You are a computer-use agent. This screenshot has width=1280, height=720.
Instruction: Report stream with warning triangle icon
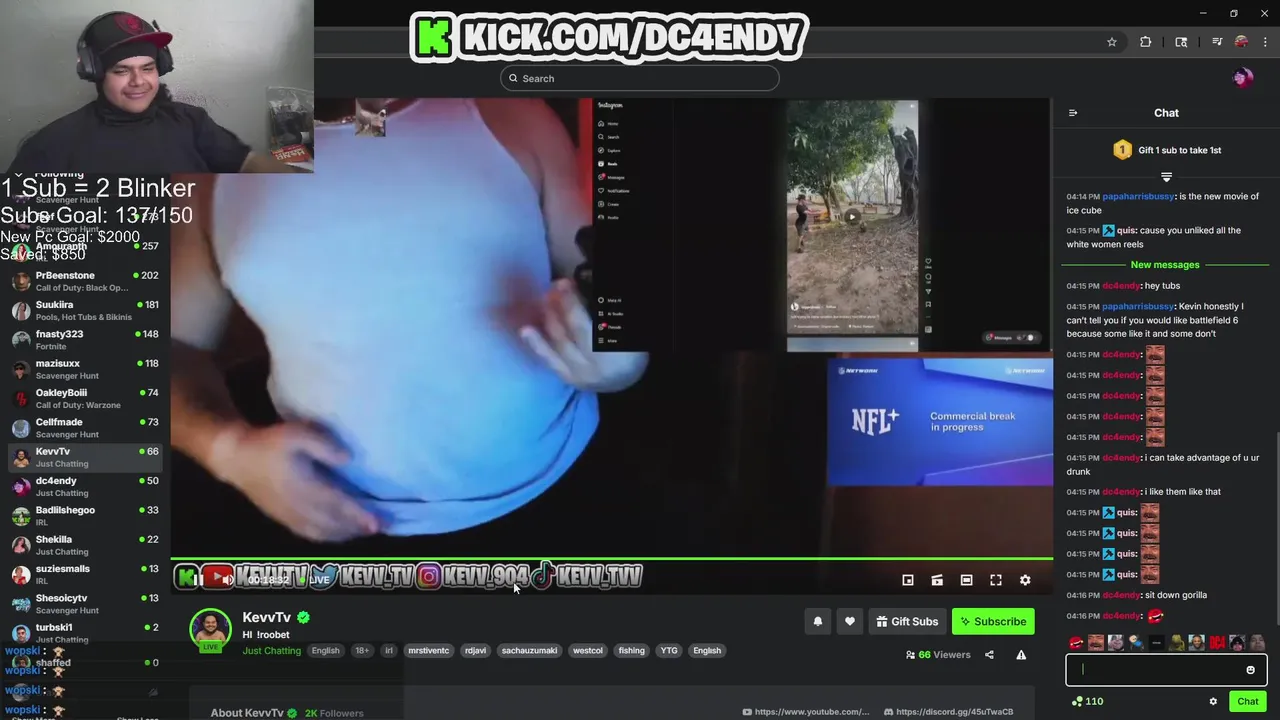1021,655
